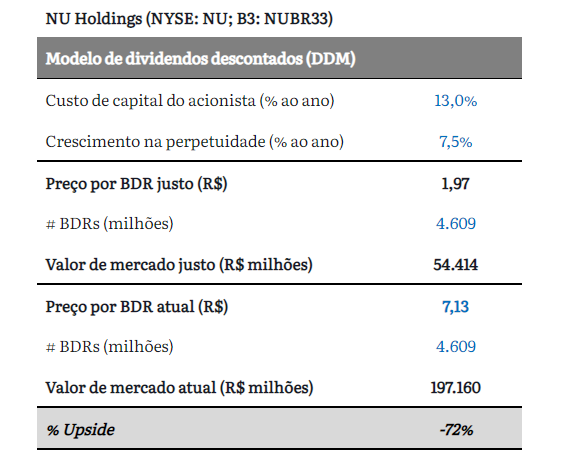Click the Valor de mercado atual label

click(x=179, y=388)
